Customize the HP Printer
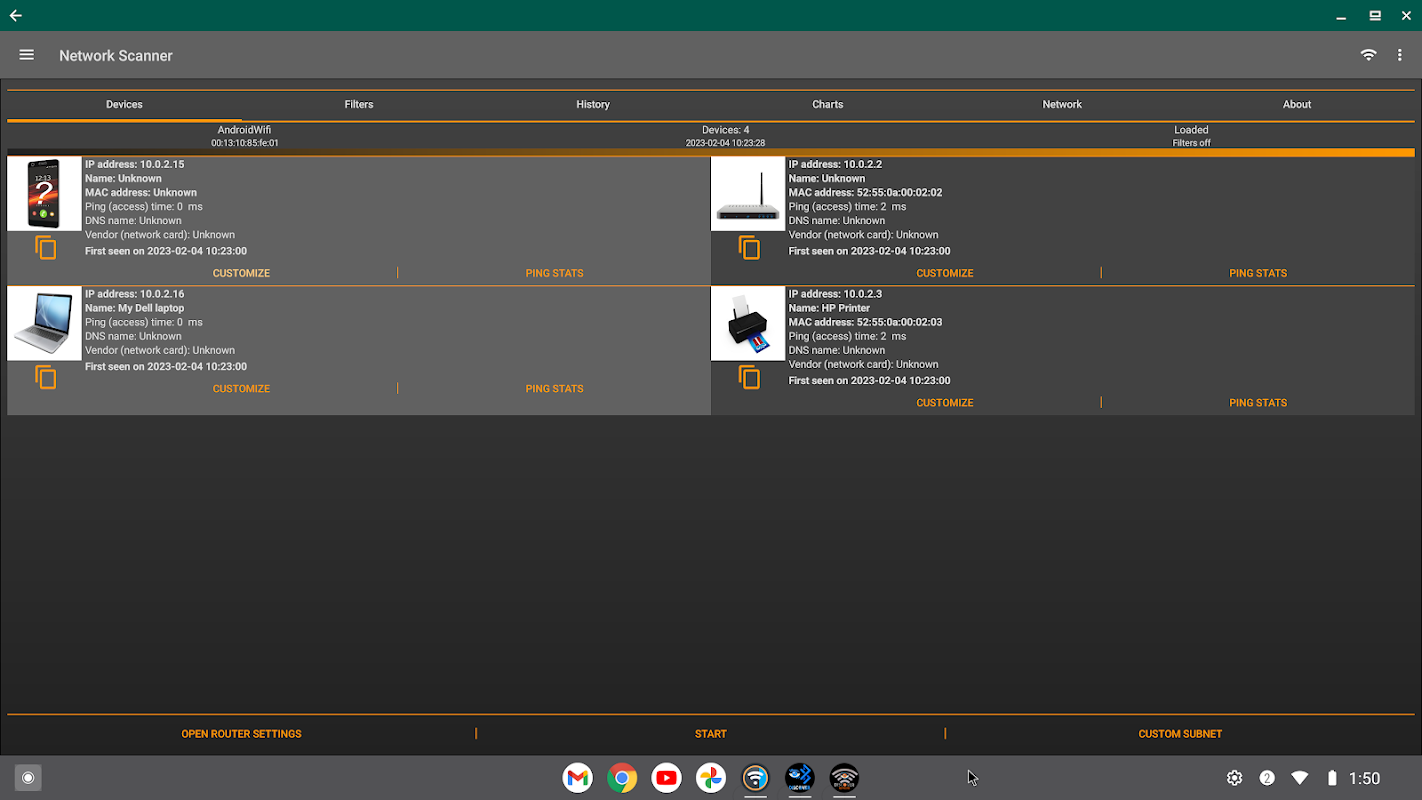The height and width of the screenshot is (800, 1422). click(x=945, y=403)
